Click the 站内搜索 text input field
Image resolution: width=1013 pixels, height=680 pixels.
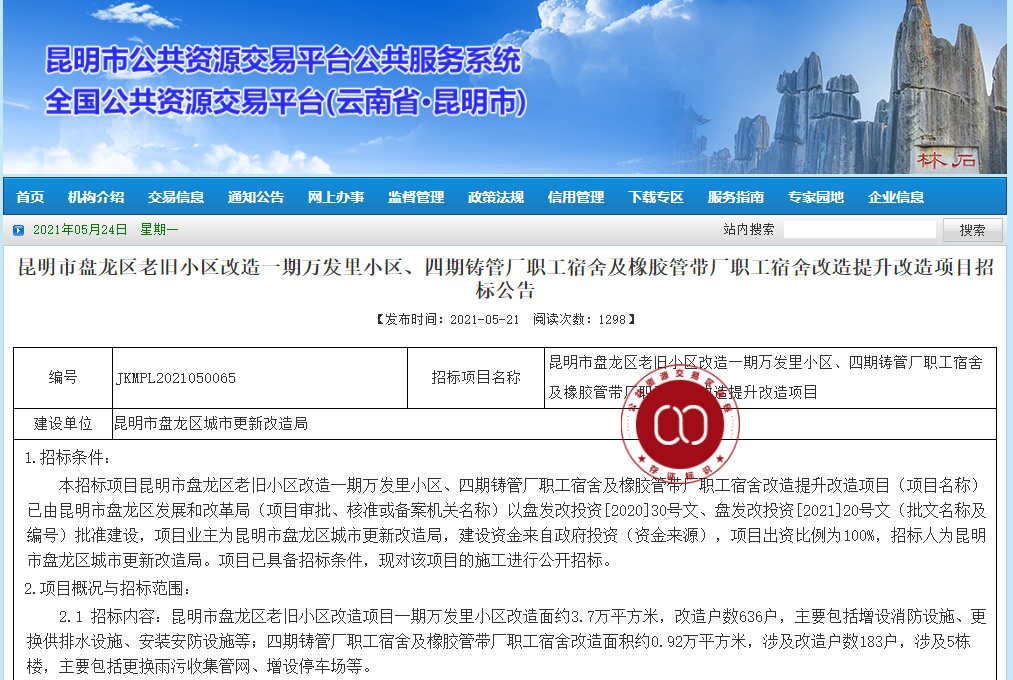[x=859, y=230]
